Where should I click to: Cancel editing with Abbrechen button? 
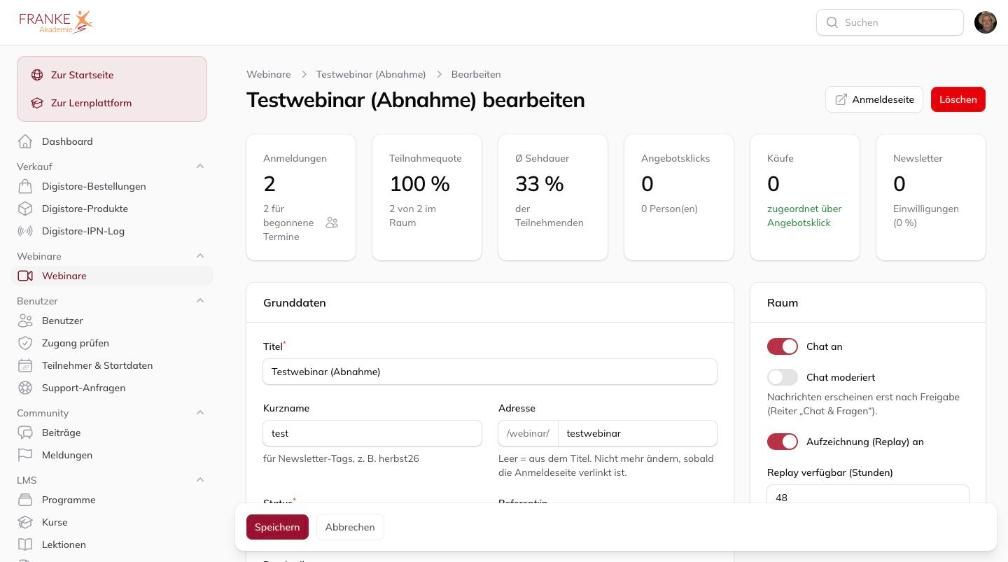(350, 527)
